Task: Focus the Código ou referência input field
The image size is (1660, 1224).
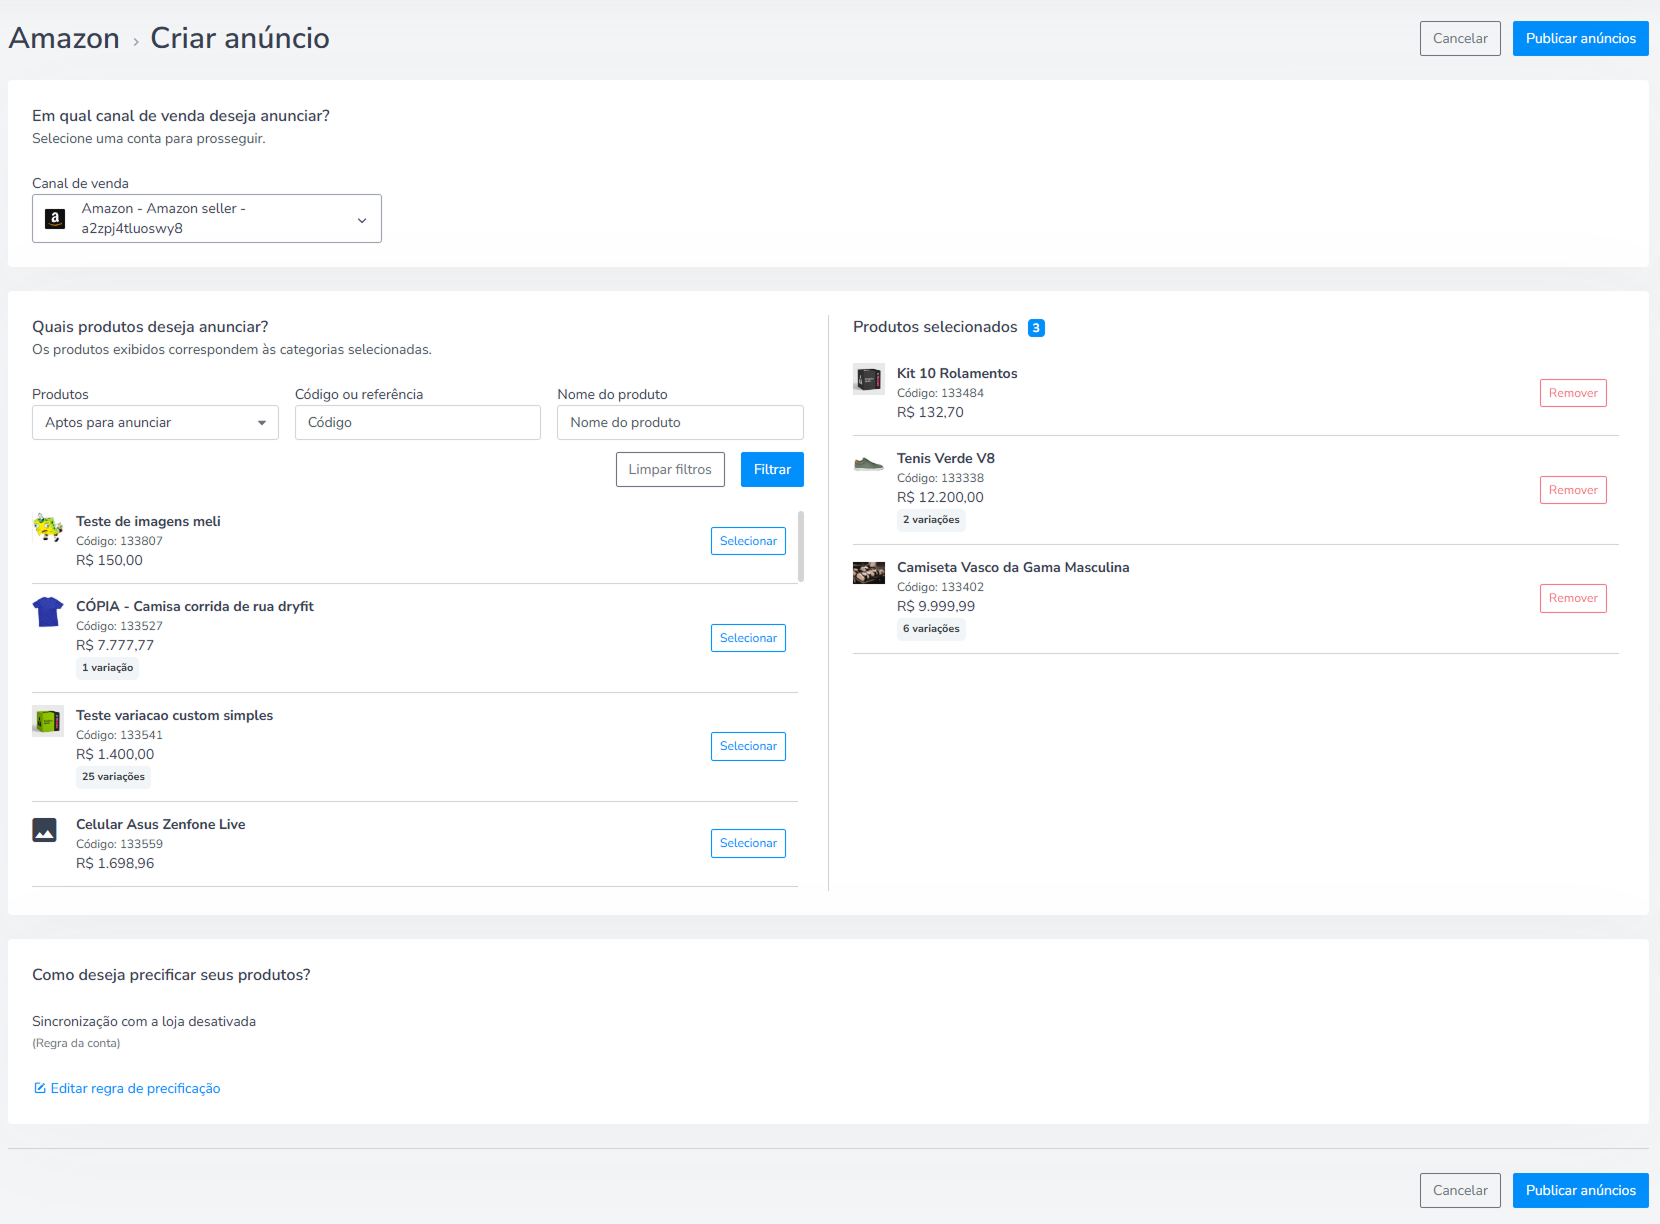Action: pos(418,422)
